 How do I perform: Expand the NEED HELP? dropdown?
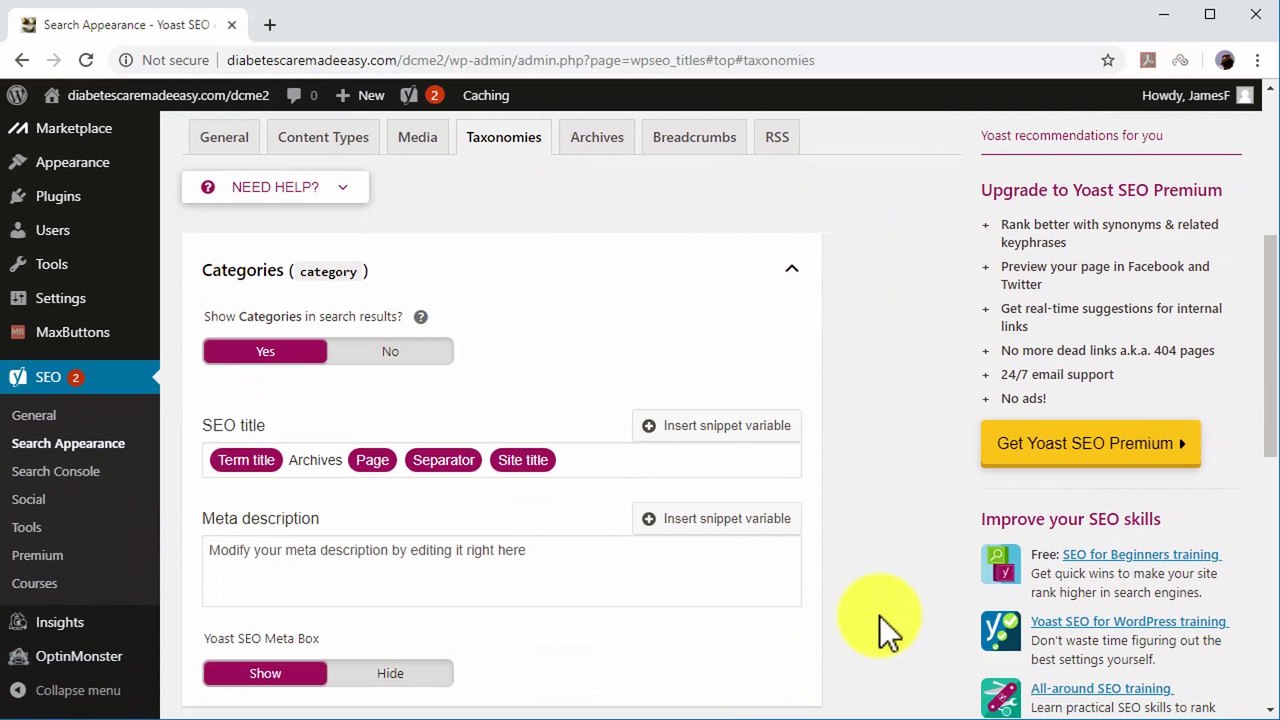(x=275, y=187)
